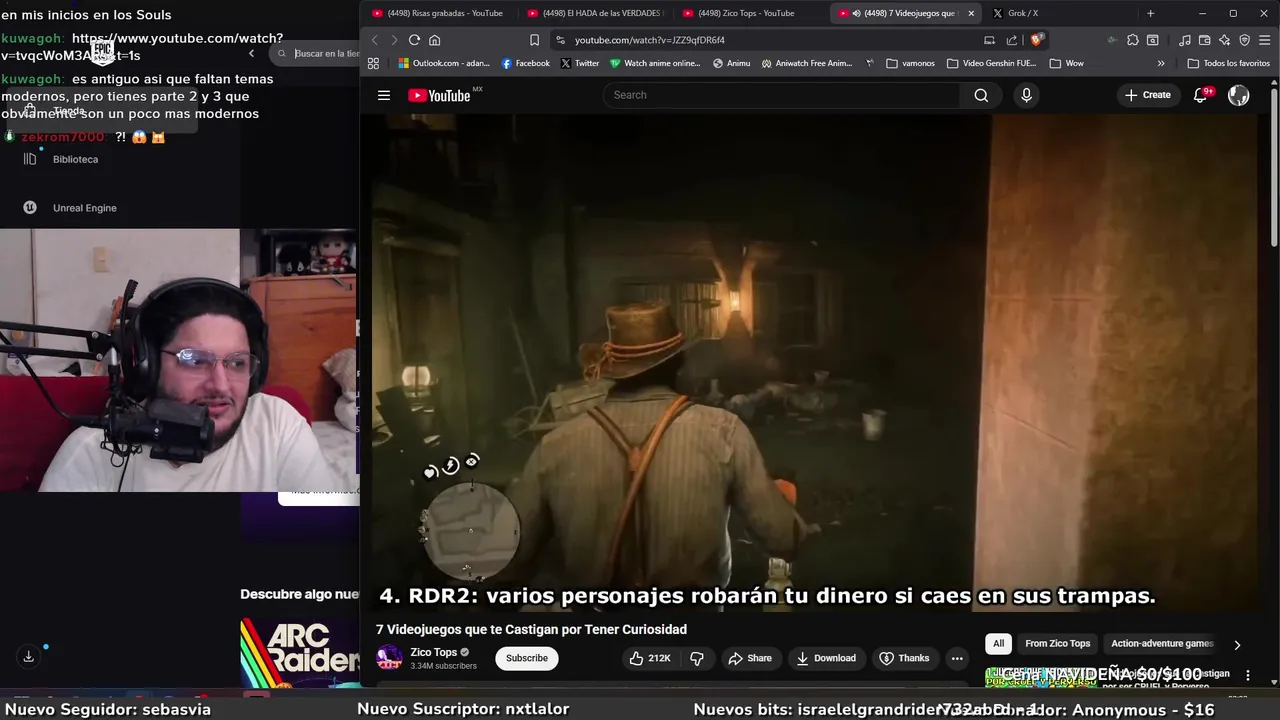Select the All filter chip
The width and height of the screenshot is (1280, 720).
[998, 644]
